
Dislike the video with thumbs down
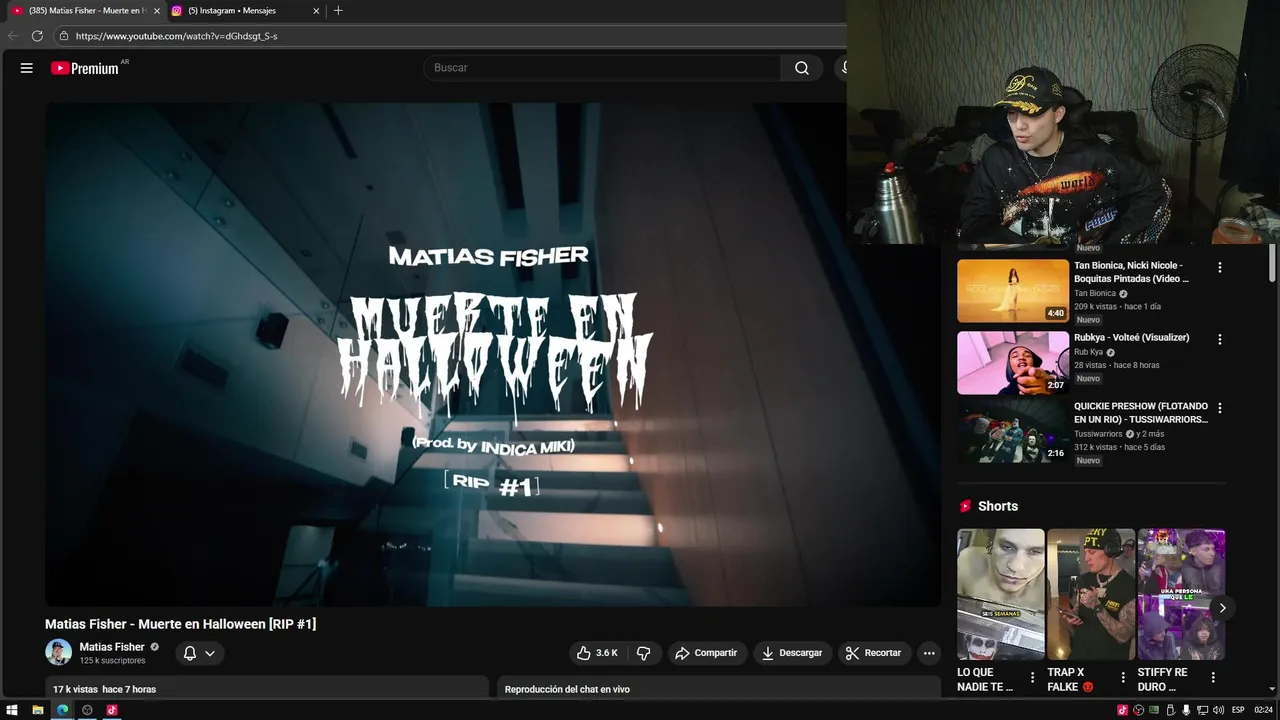644,653
